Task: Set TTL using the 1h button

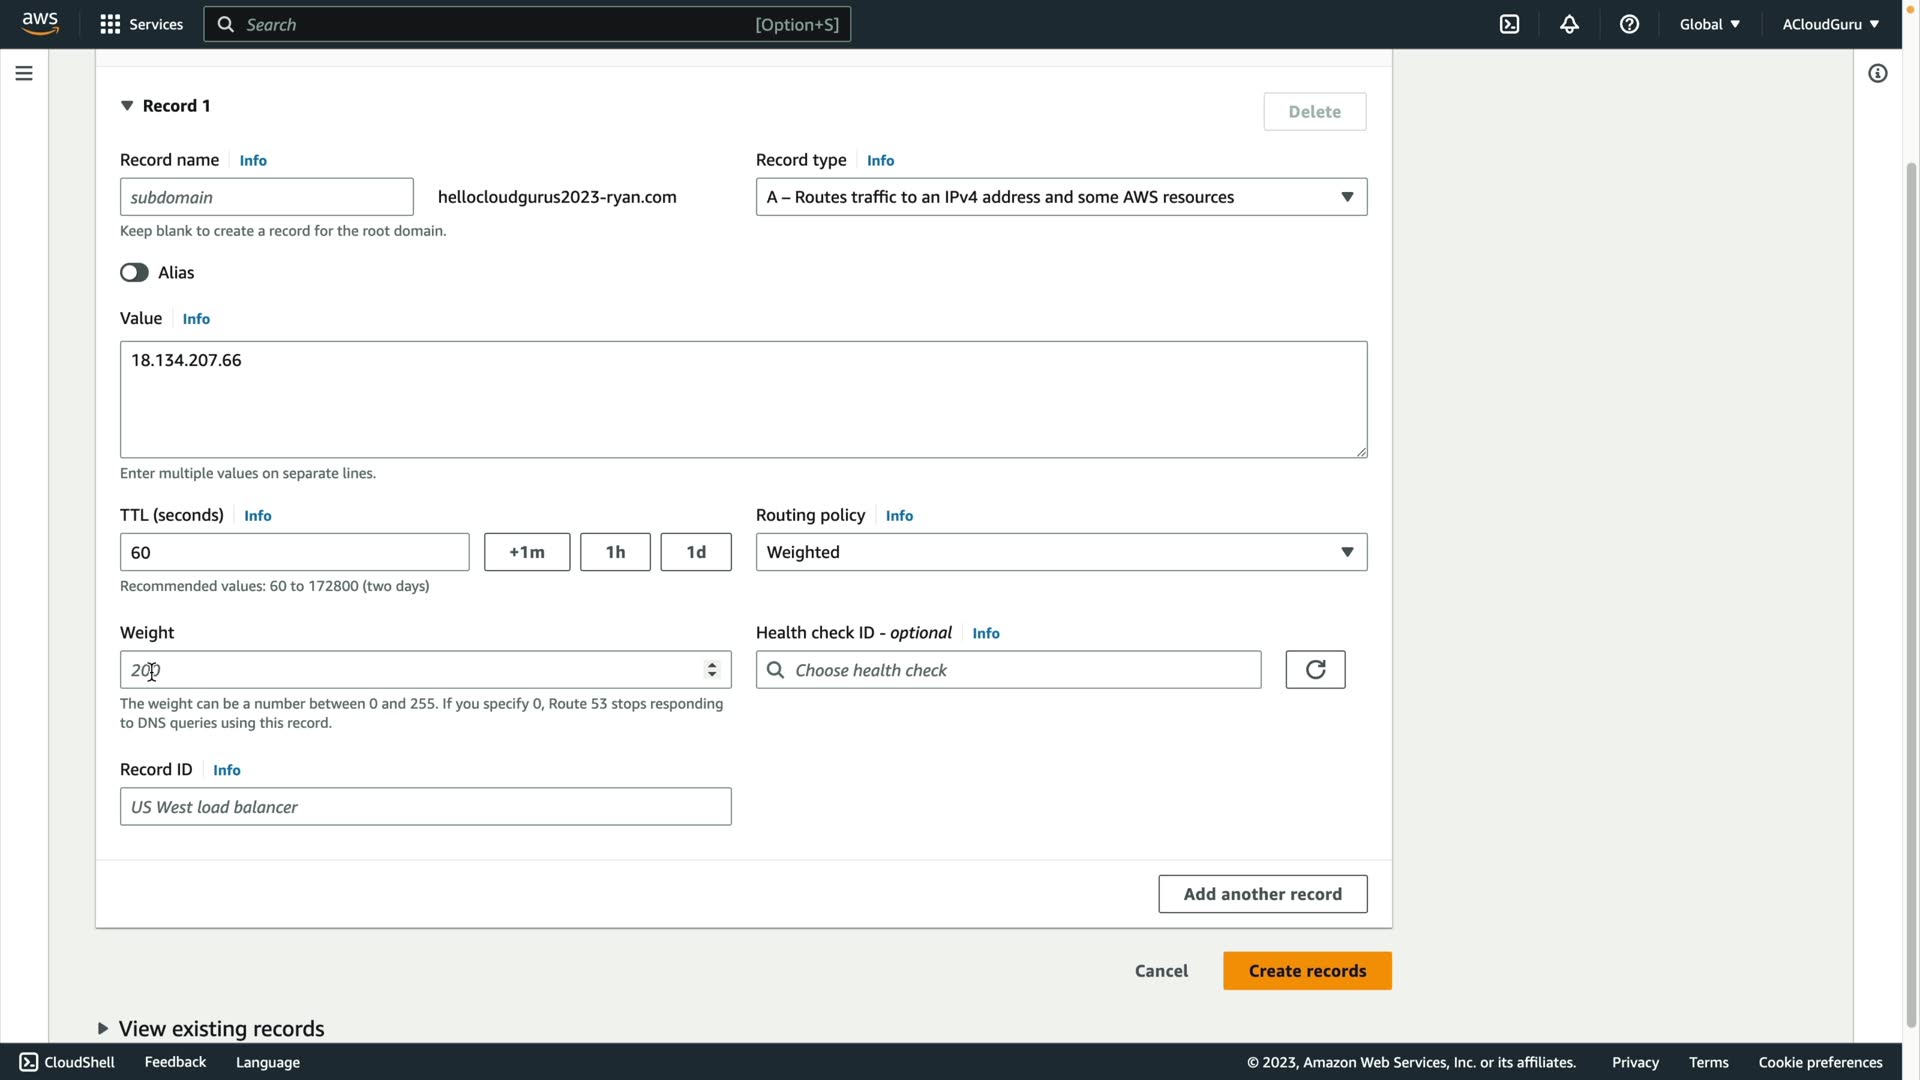Action: 615,552
